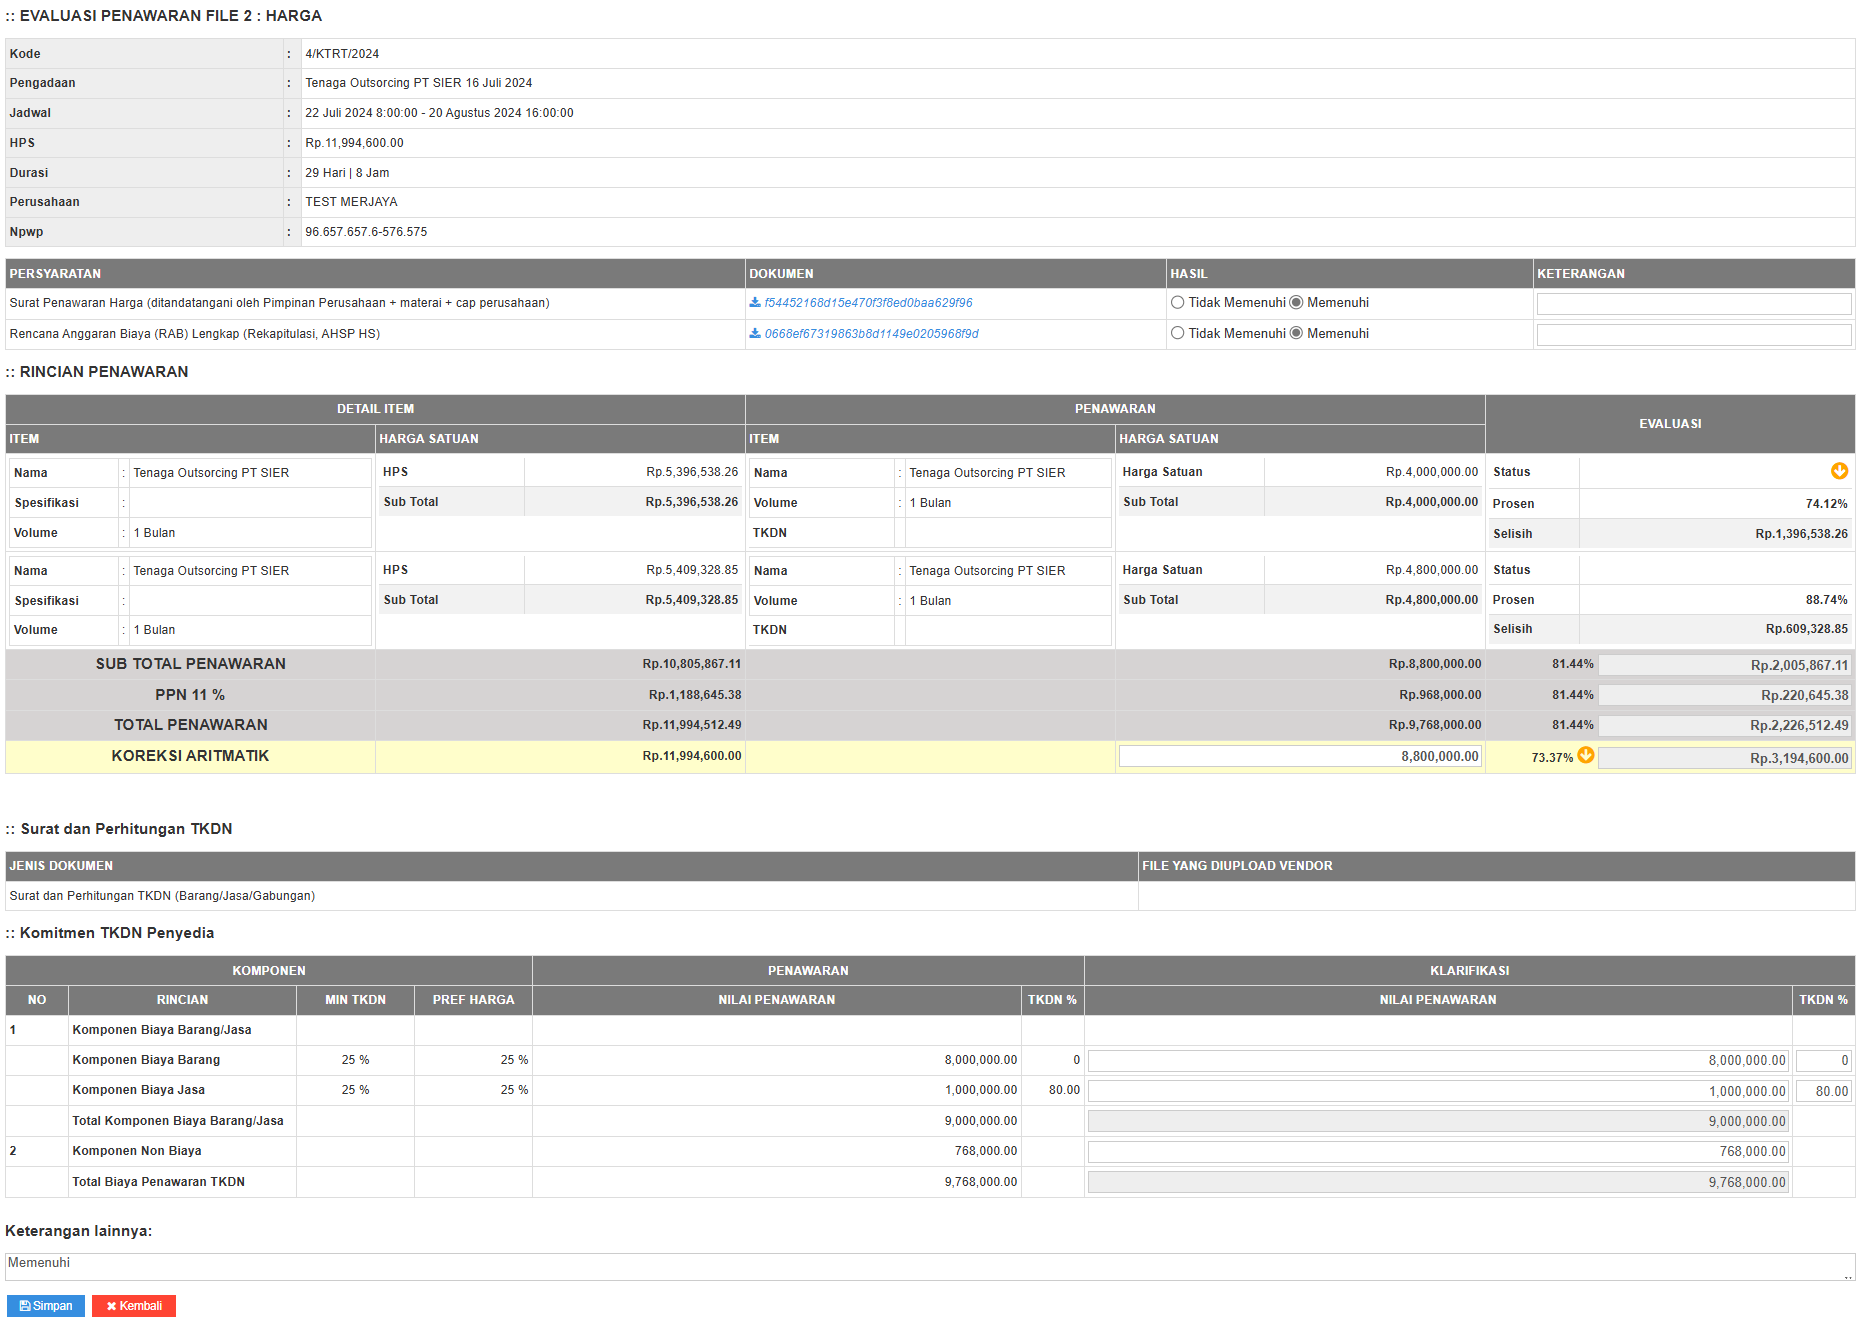
Task: Click the X icon on Kembali button
Action: pyautogui.click(x=112, y=1306)
